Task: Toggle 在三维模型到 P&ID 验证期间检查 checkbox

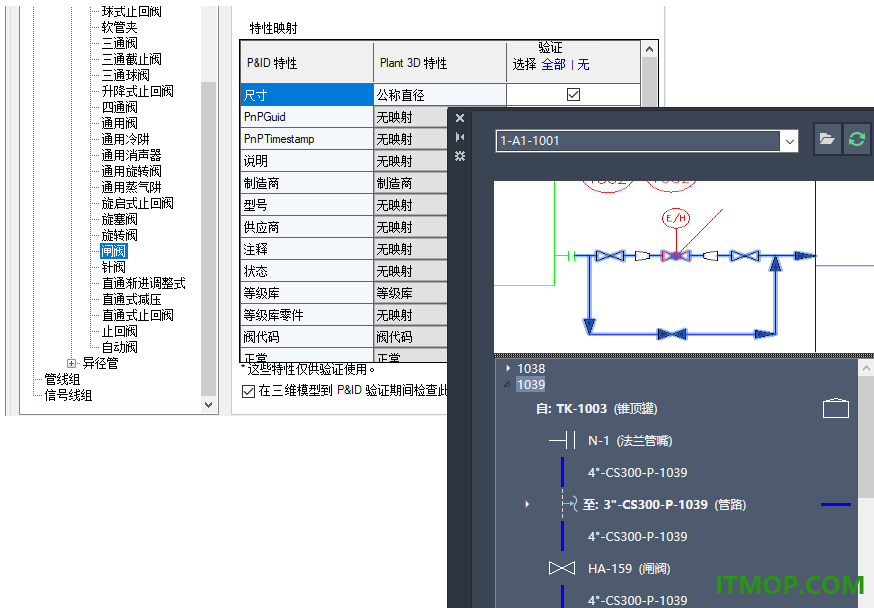Action: [x=249, y=391]
